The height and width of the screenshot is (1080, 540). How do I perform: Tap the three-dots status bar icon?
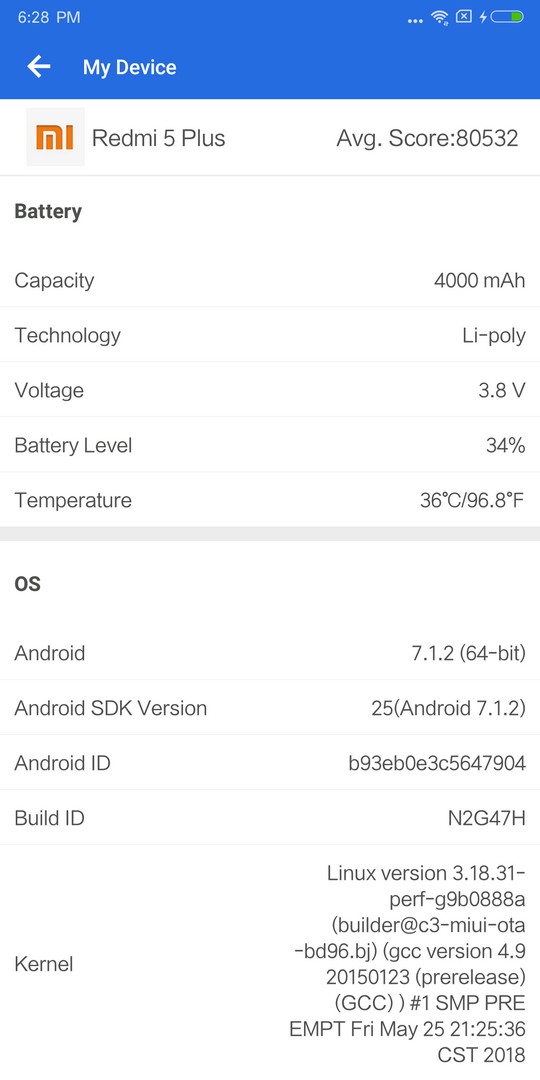tap(415, 21)
